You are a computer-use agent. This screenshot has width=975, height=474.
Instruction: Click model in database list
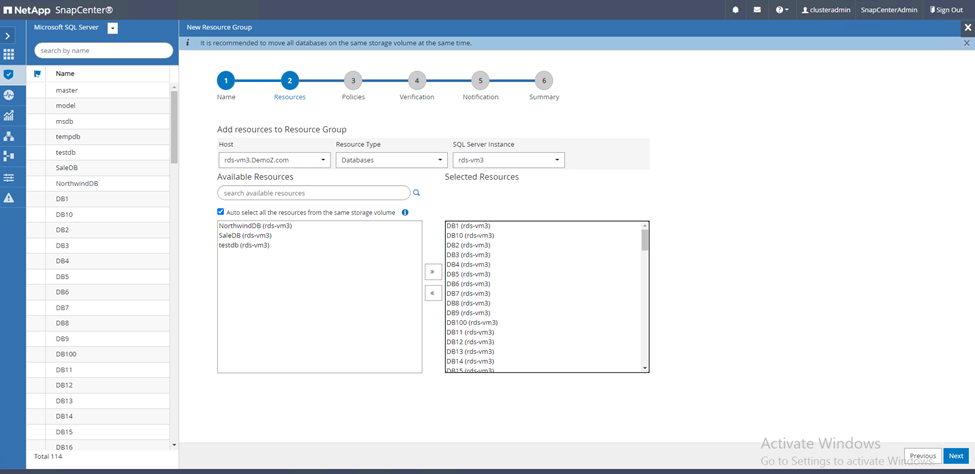click(65, 106)
